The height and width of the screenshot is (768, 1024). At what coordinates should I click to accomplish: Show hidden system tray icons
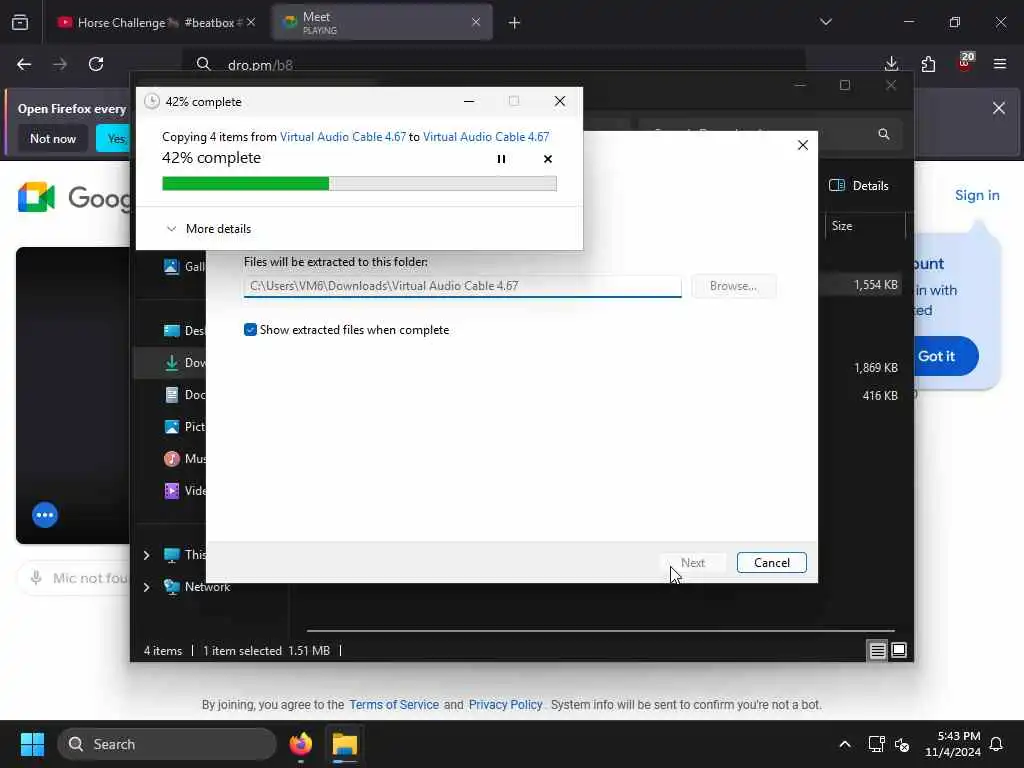(x=844, y=744)
